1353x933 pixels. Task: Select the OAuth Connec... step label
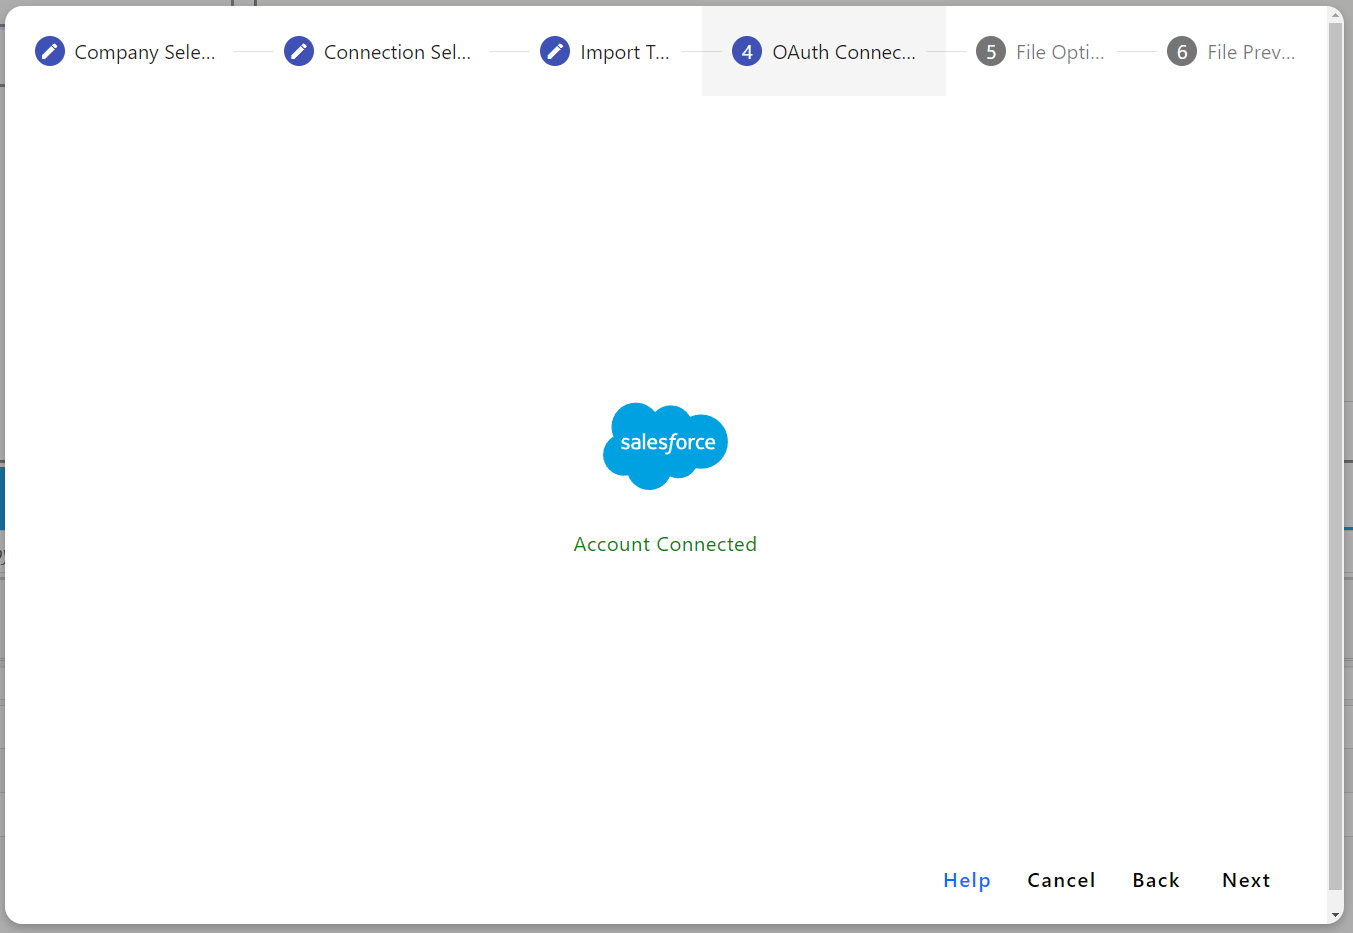tap(844, 52)
